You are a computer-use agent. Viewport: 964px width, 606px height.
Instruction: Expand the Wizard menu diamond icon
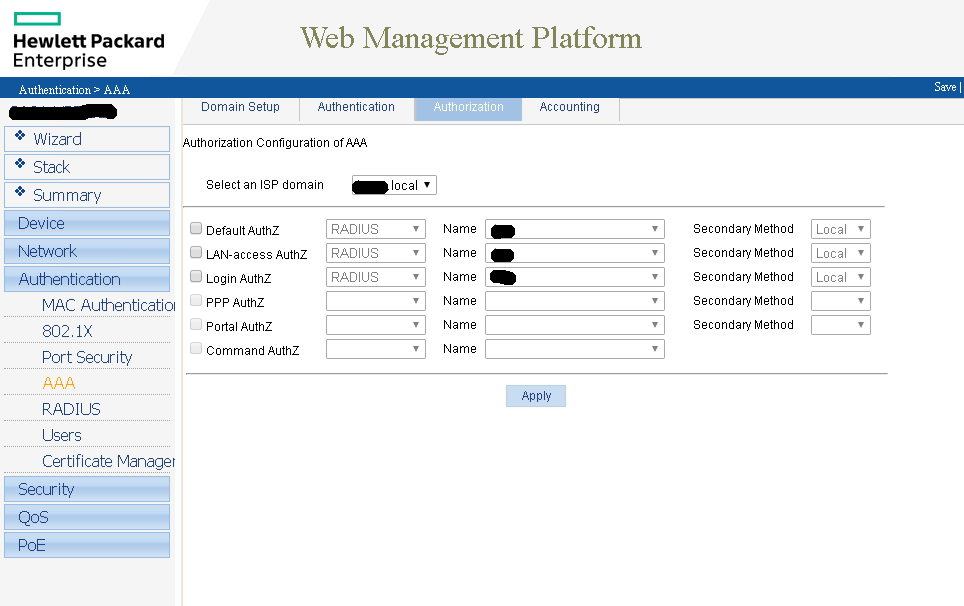(x=20, y=136)
